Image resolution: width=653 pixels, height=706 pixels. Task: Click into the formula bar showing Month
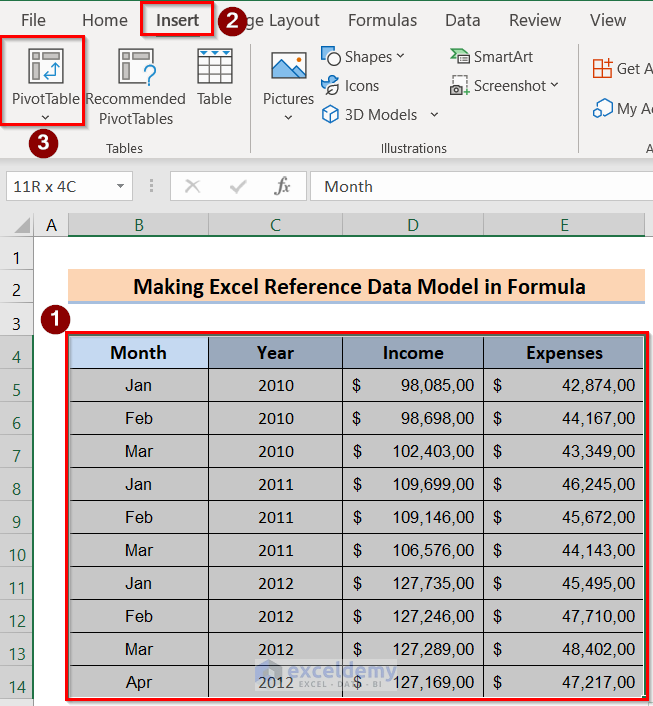coord(480,186)
